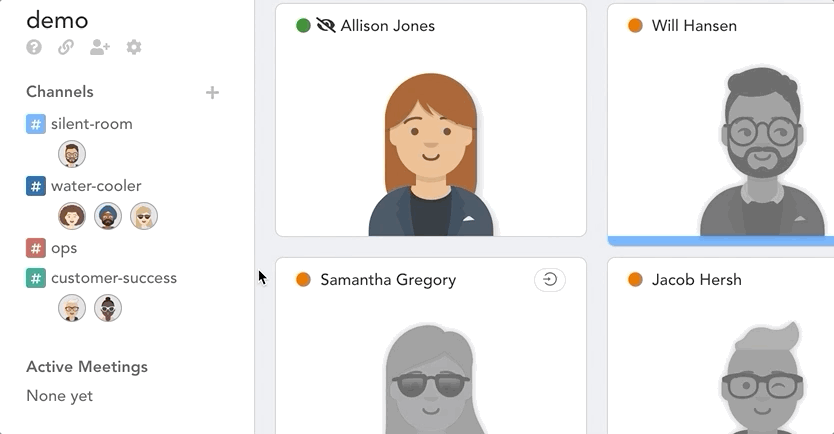Screen dimensions: 834x434
Task: Click the add person icon under demo
Action: pos(99,47)
